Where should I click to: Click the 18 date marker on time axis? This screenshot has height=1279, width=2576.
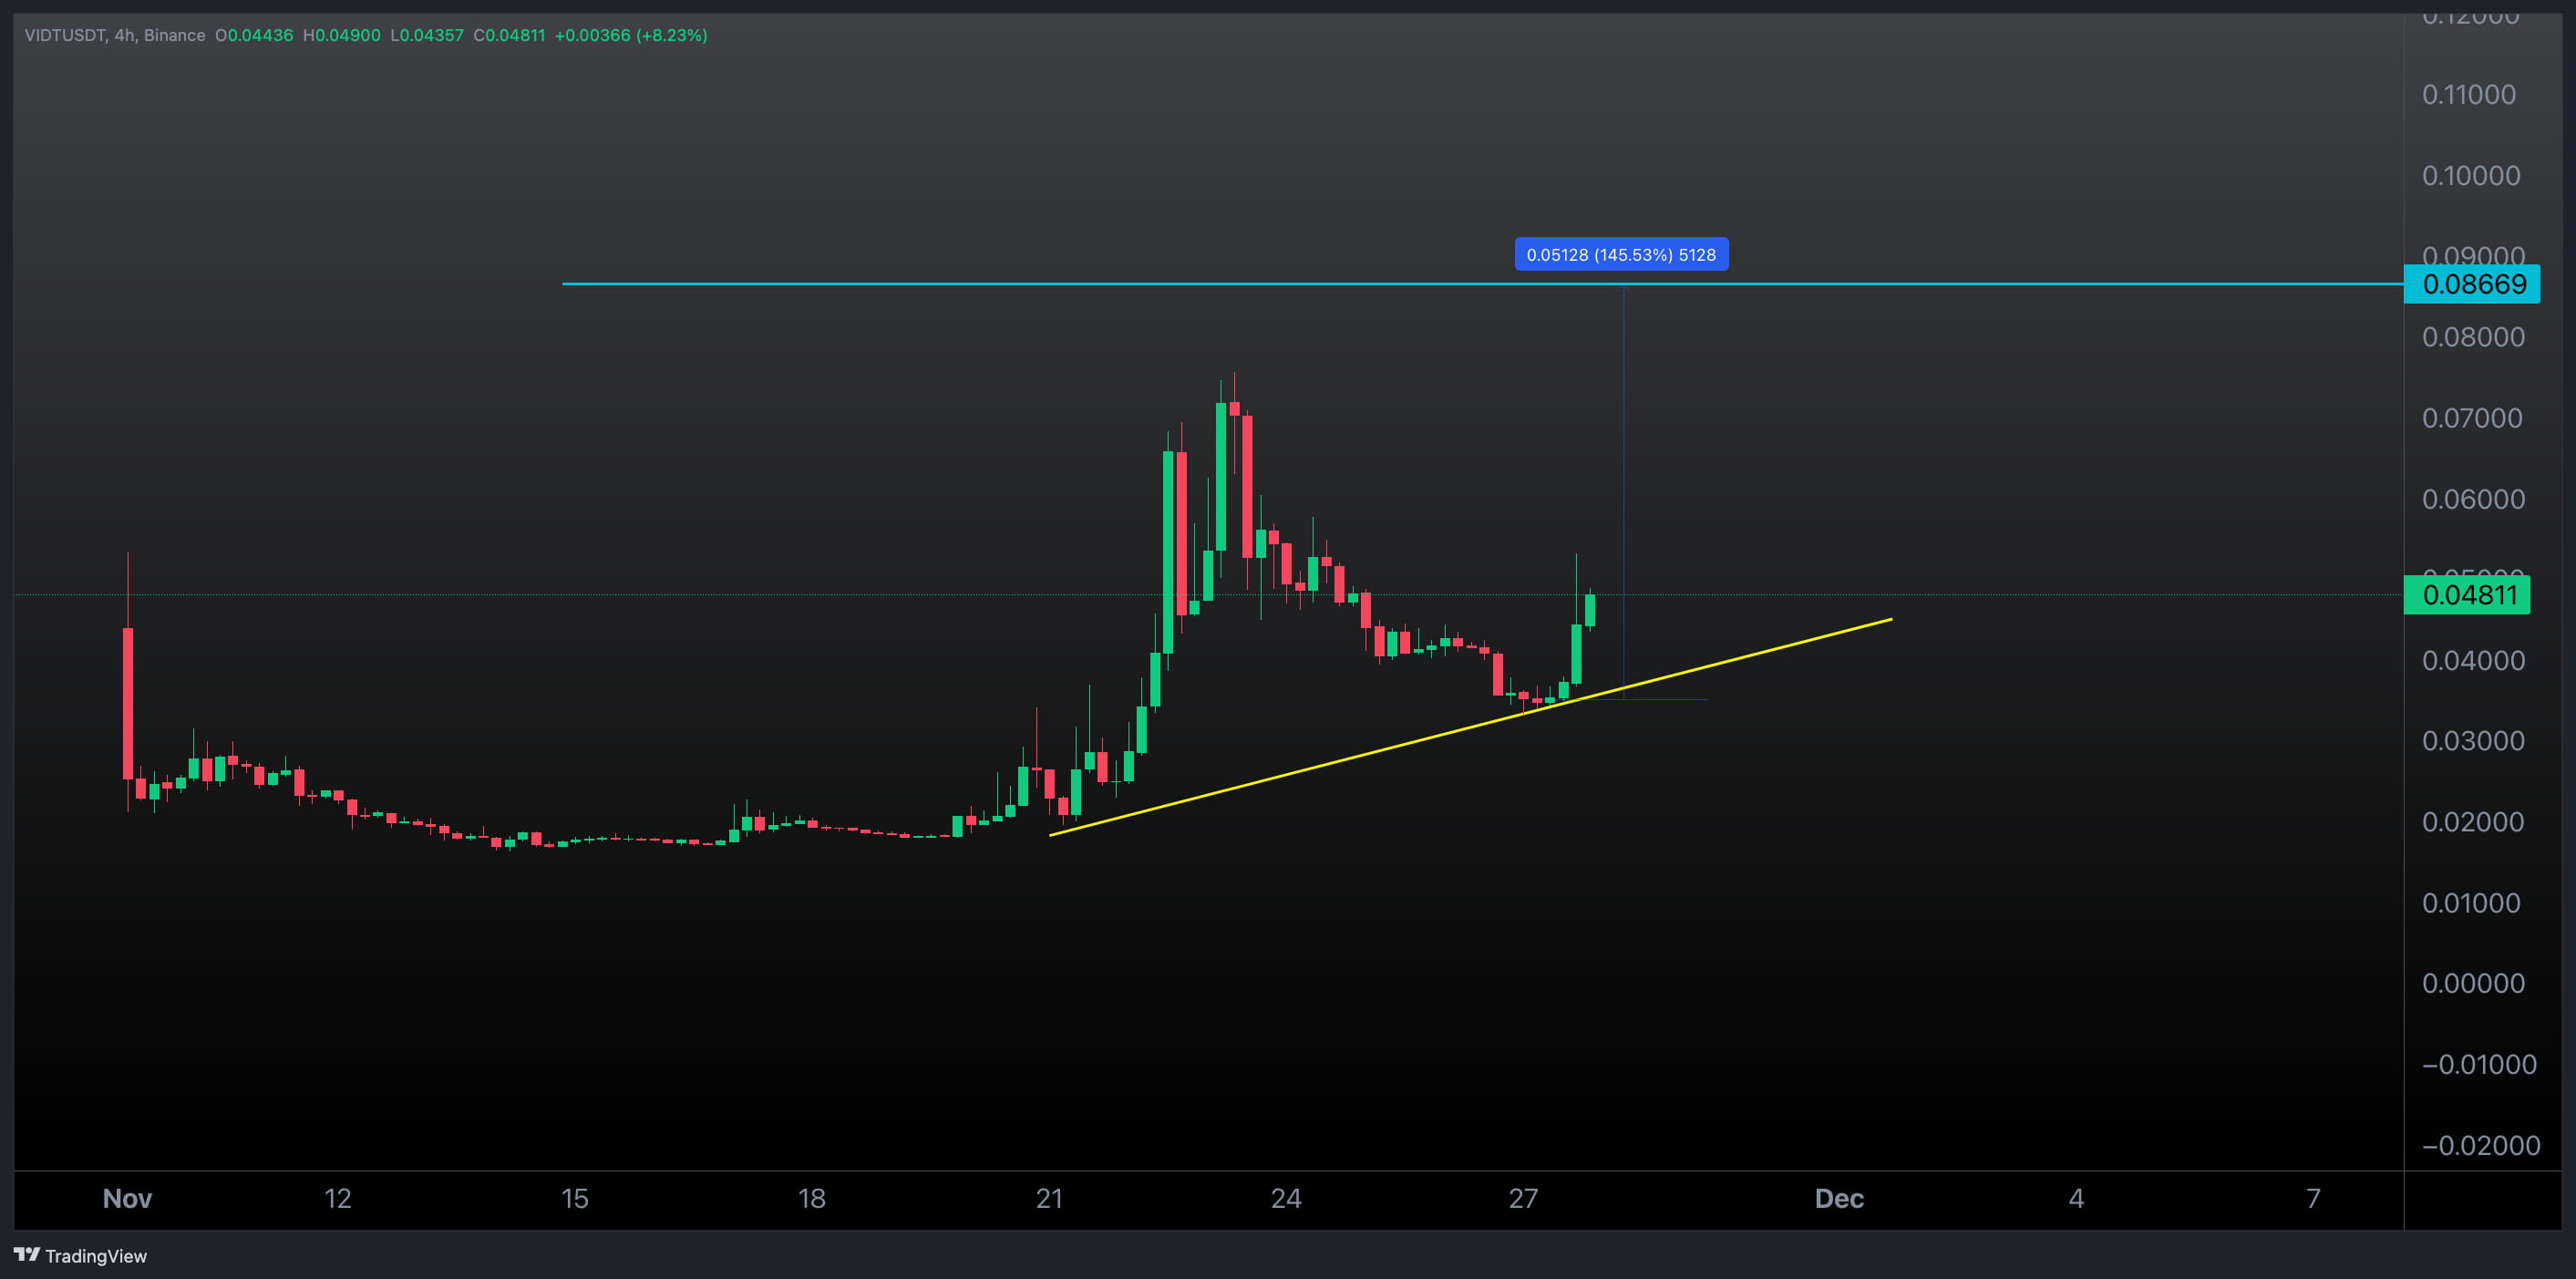coord(811,1198)
